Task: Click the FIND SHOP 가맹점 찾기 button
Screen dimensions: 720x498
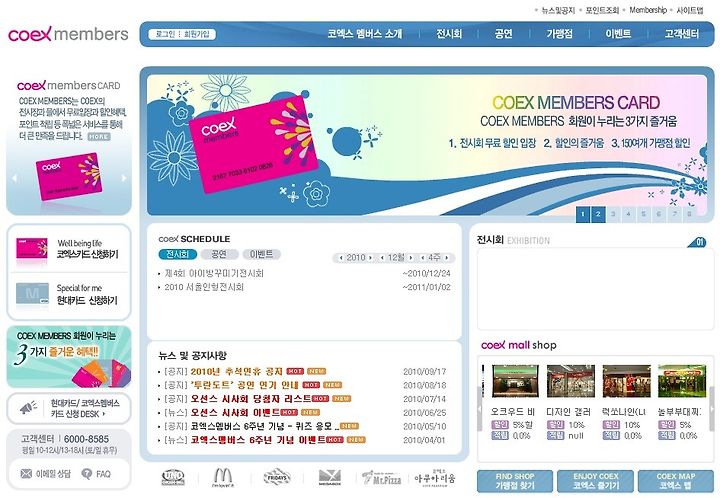Action: (515, 481)
